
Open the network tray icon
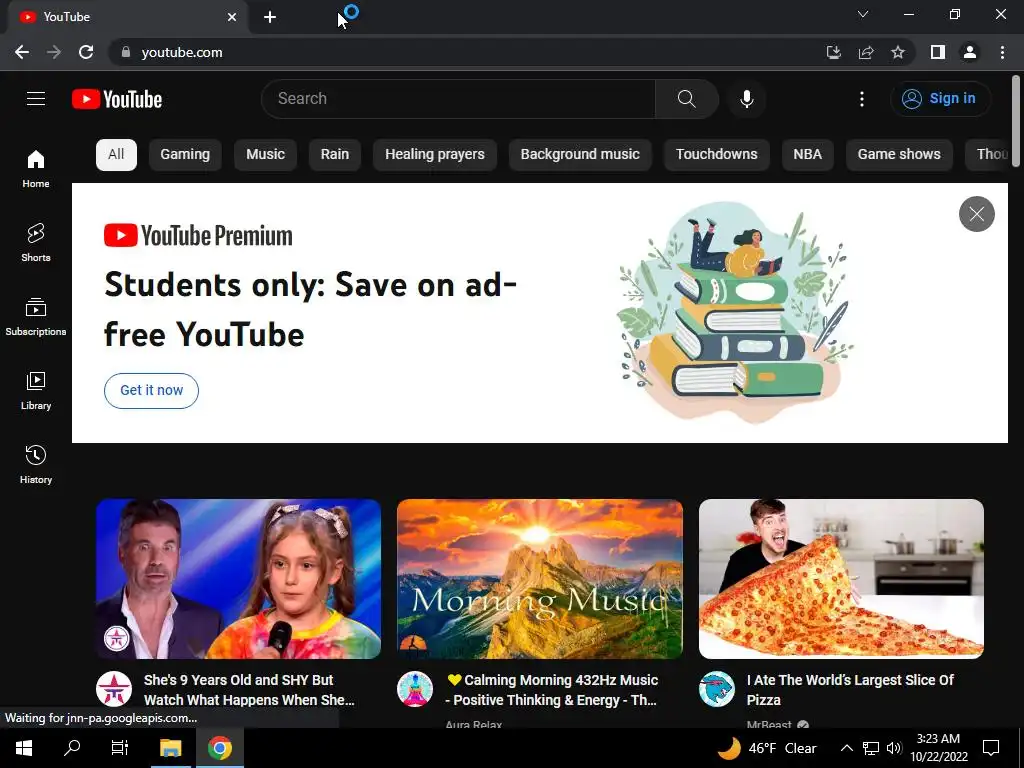(871, 748)
